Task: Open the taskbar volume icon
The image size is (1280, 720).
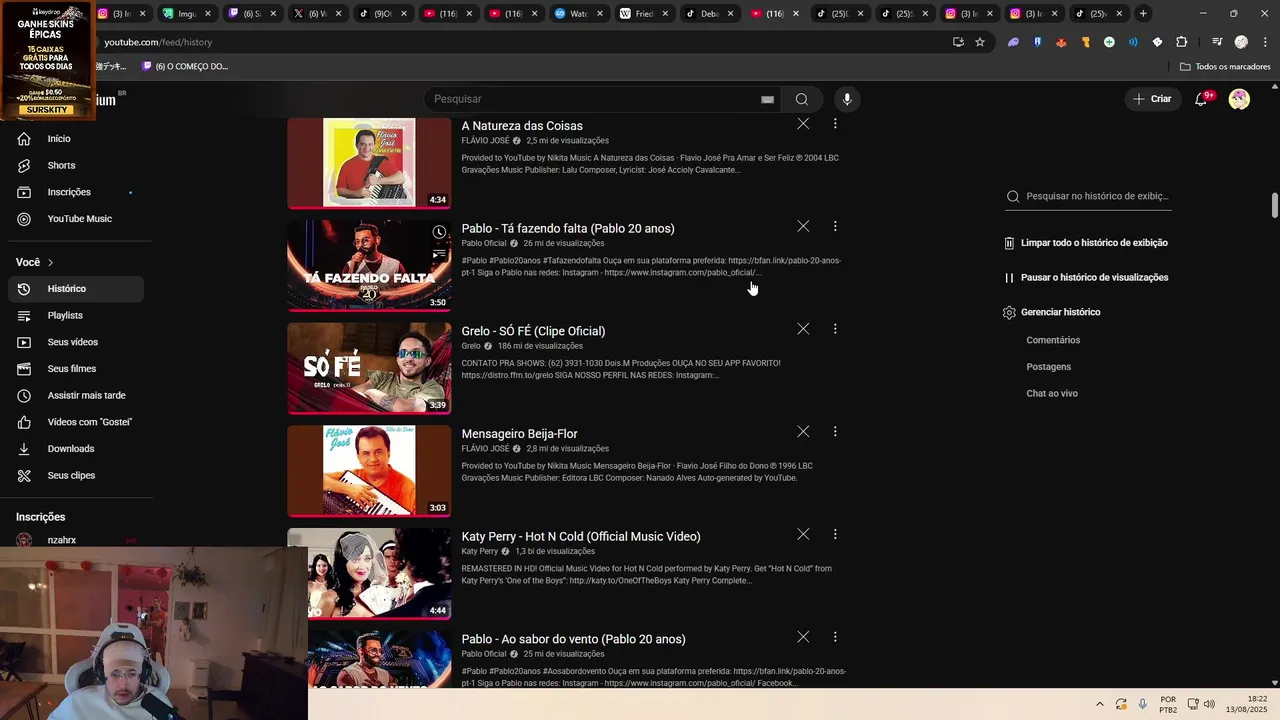Action: (1210, 704)
